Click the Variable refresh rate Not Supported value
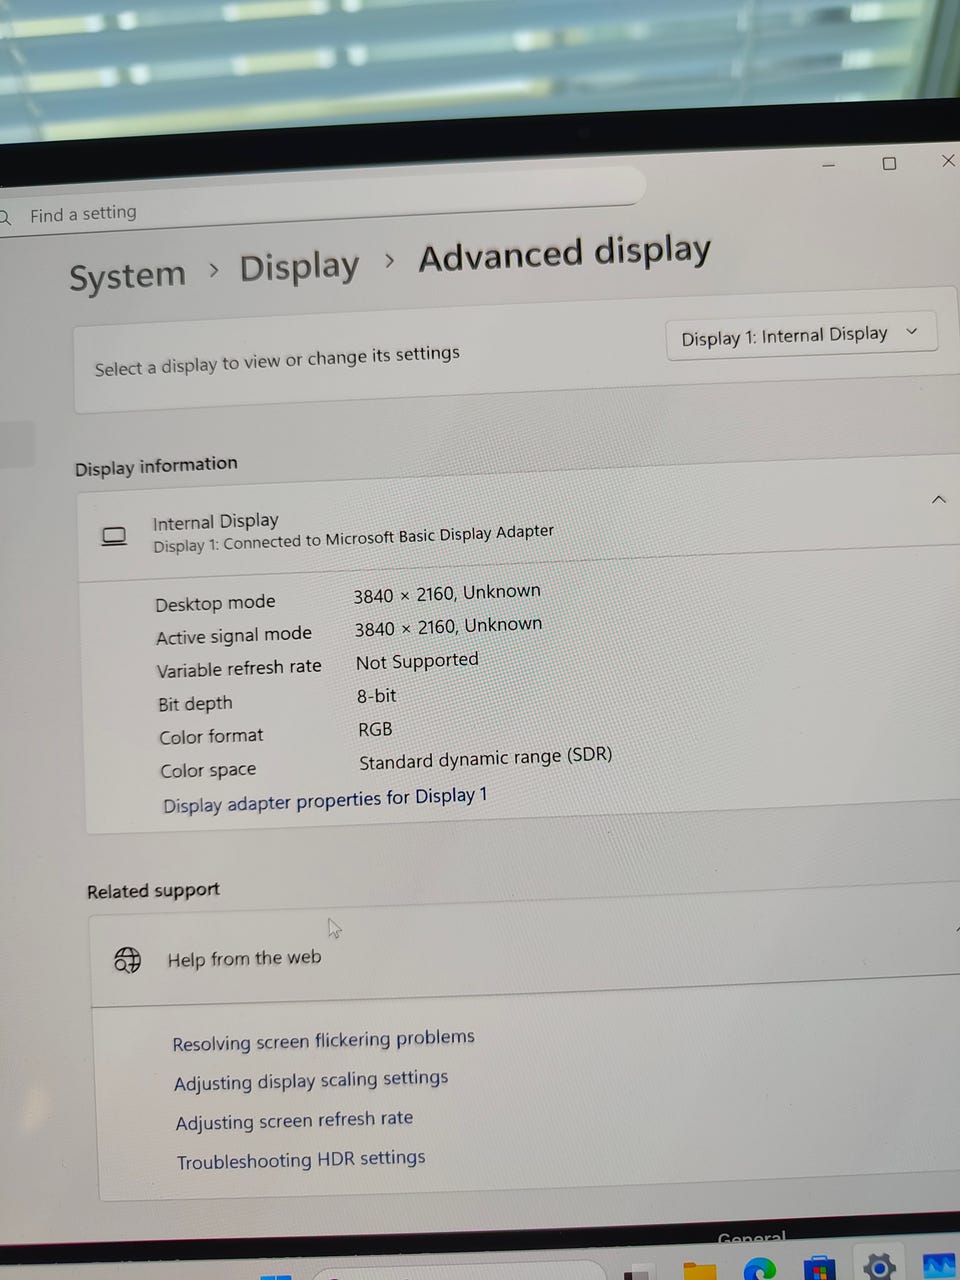Viewport: 960px width, 1280px height. (417, 662)
